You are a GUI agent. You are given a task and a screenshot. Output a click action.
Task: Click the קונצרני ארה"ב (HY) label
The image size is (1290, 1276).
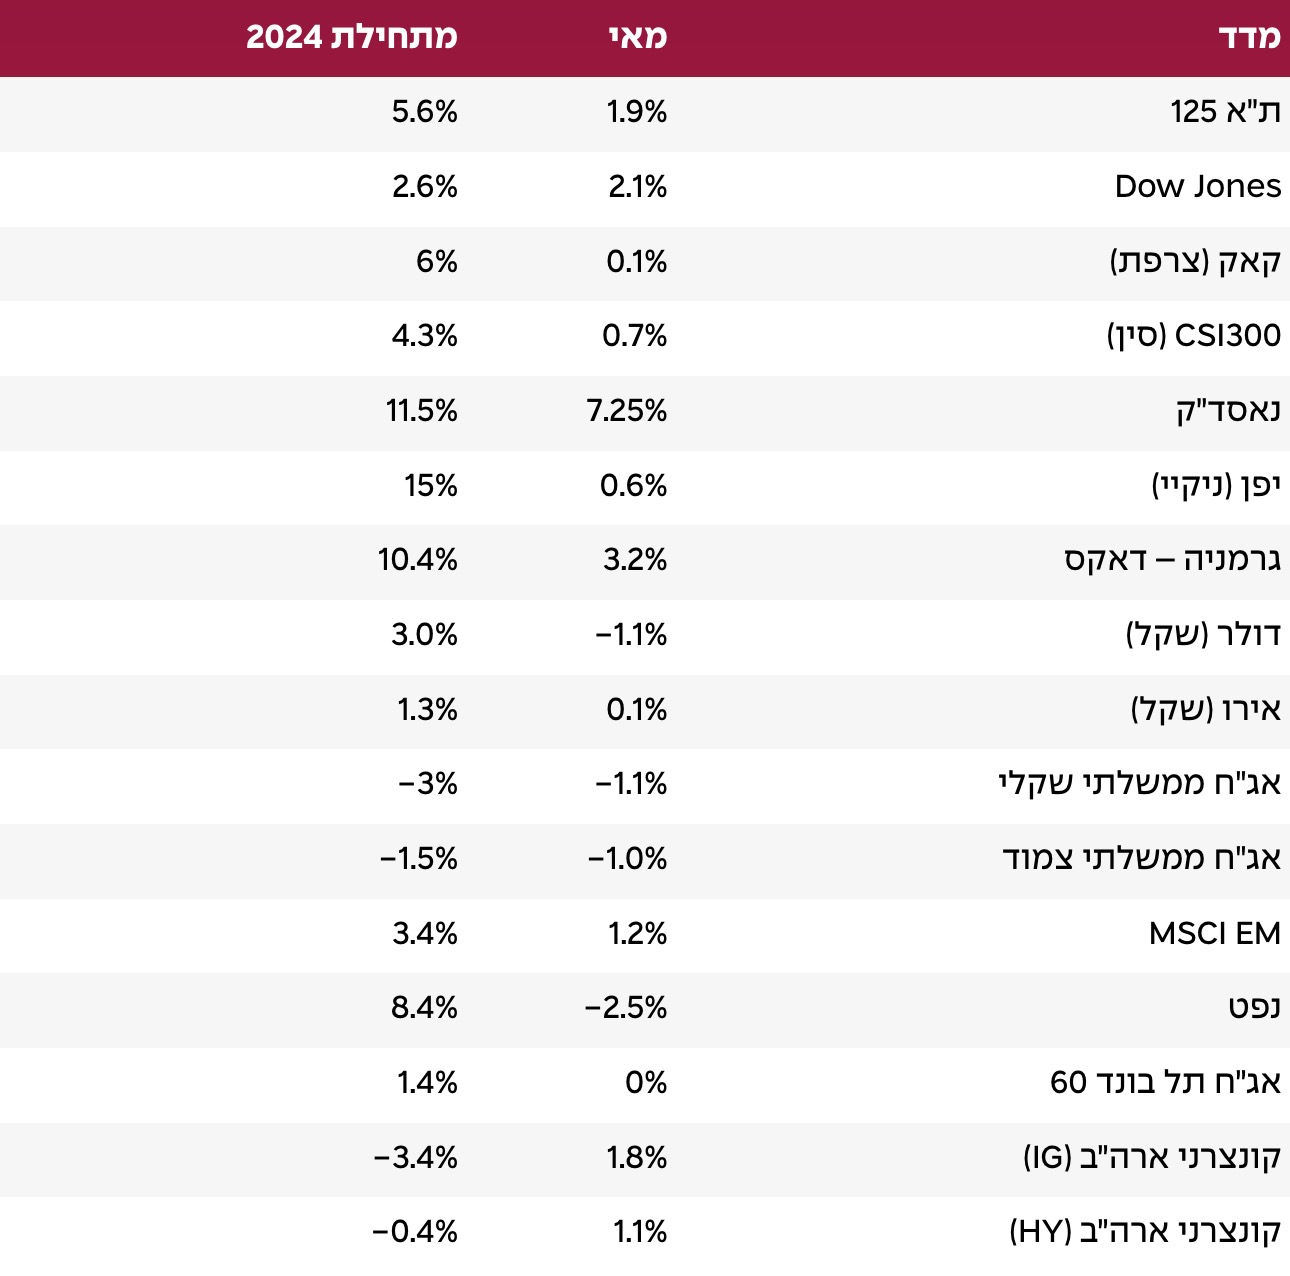pyautogui.click(x=1145, y=1232)
